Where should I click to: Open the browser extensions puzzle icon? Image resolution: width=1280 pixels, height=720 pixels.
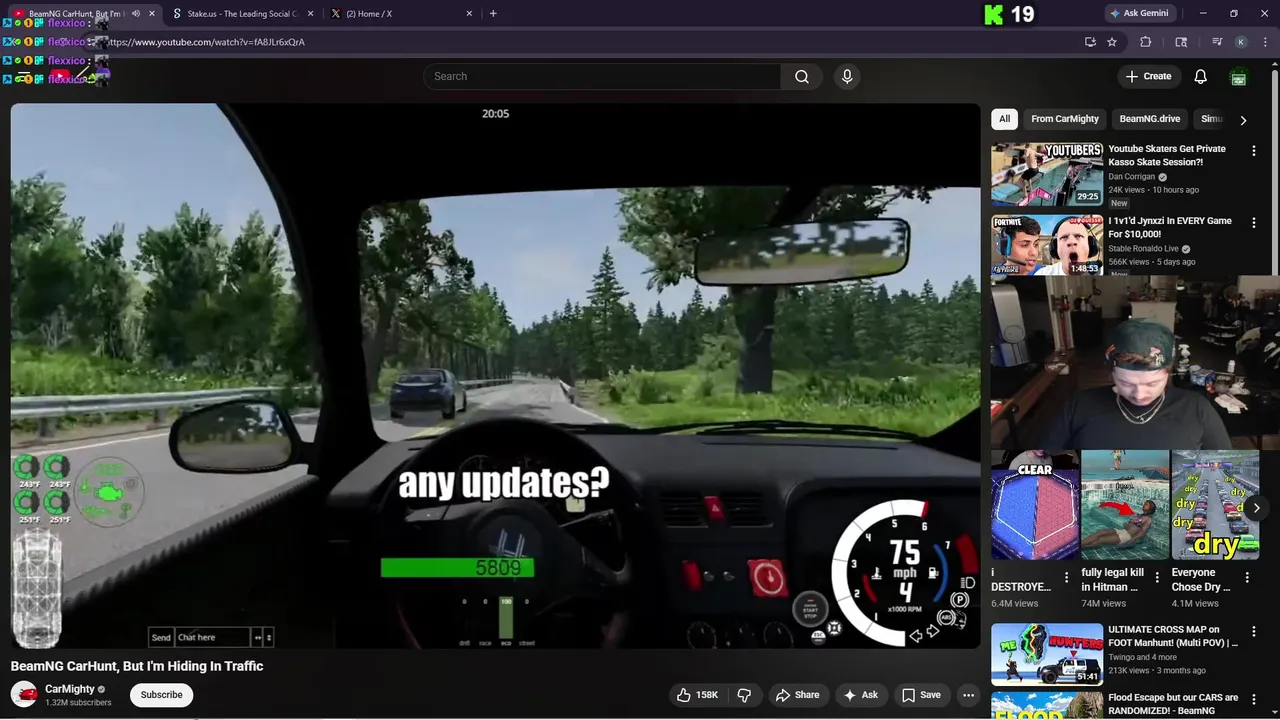click(1146, 42)
